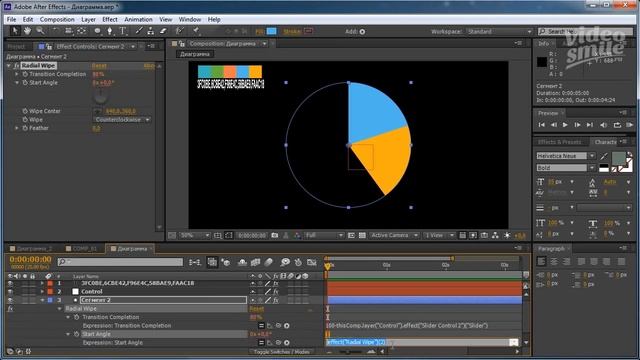Select the Pen tool
640x360 pixels.
(109, 31)
